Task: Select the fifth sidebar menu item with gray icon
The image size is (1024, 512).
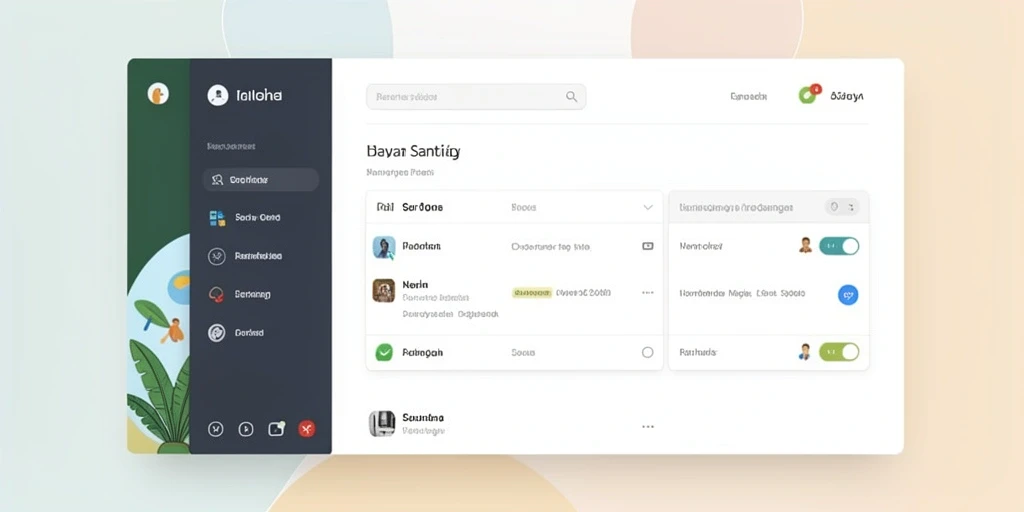Action: tap(237, 332)
